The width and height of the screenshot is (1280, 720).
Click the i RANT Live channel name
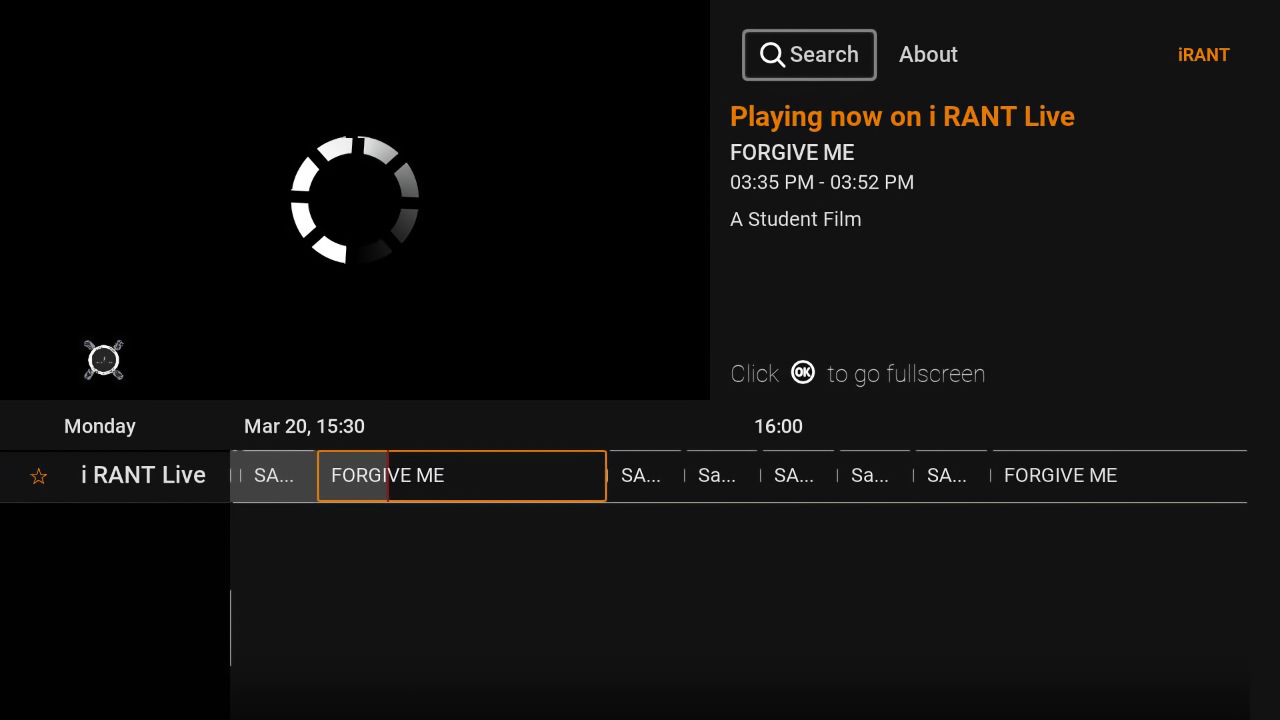coord(143,475)
